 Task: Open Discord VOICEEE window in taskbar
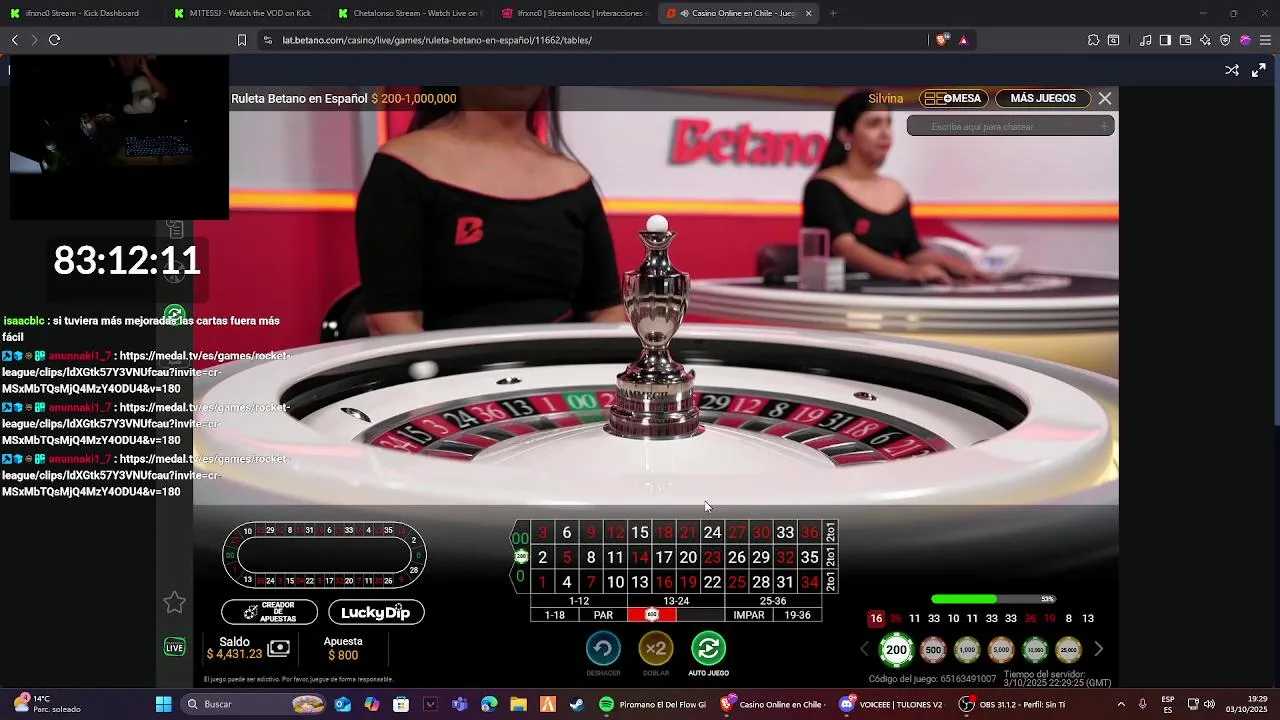(x=892, y=704)
